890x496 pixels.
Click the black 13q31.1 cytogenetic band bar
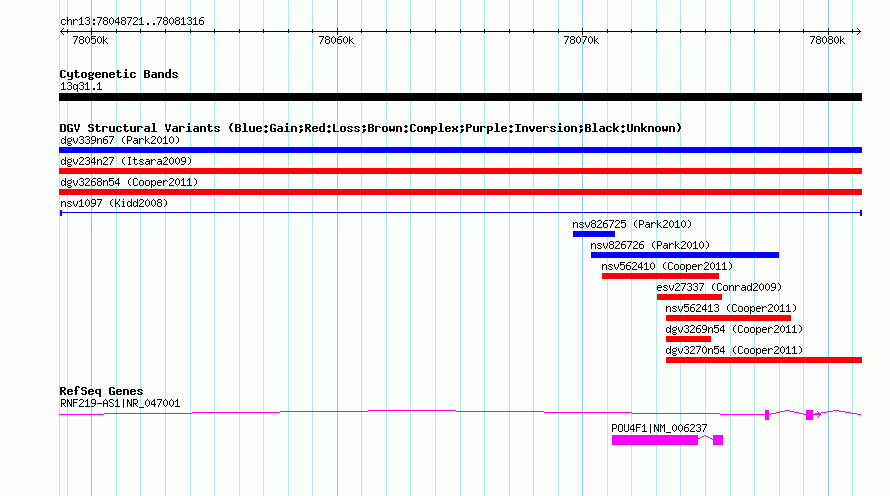pyautogui.click(x=460, y=97)
